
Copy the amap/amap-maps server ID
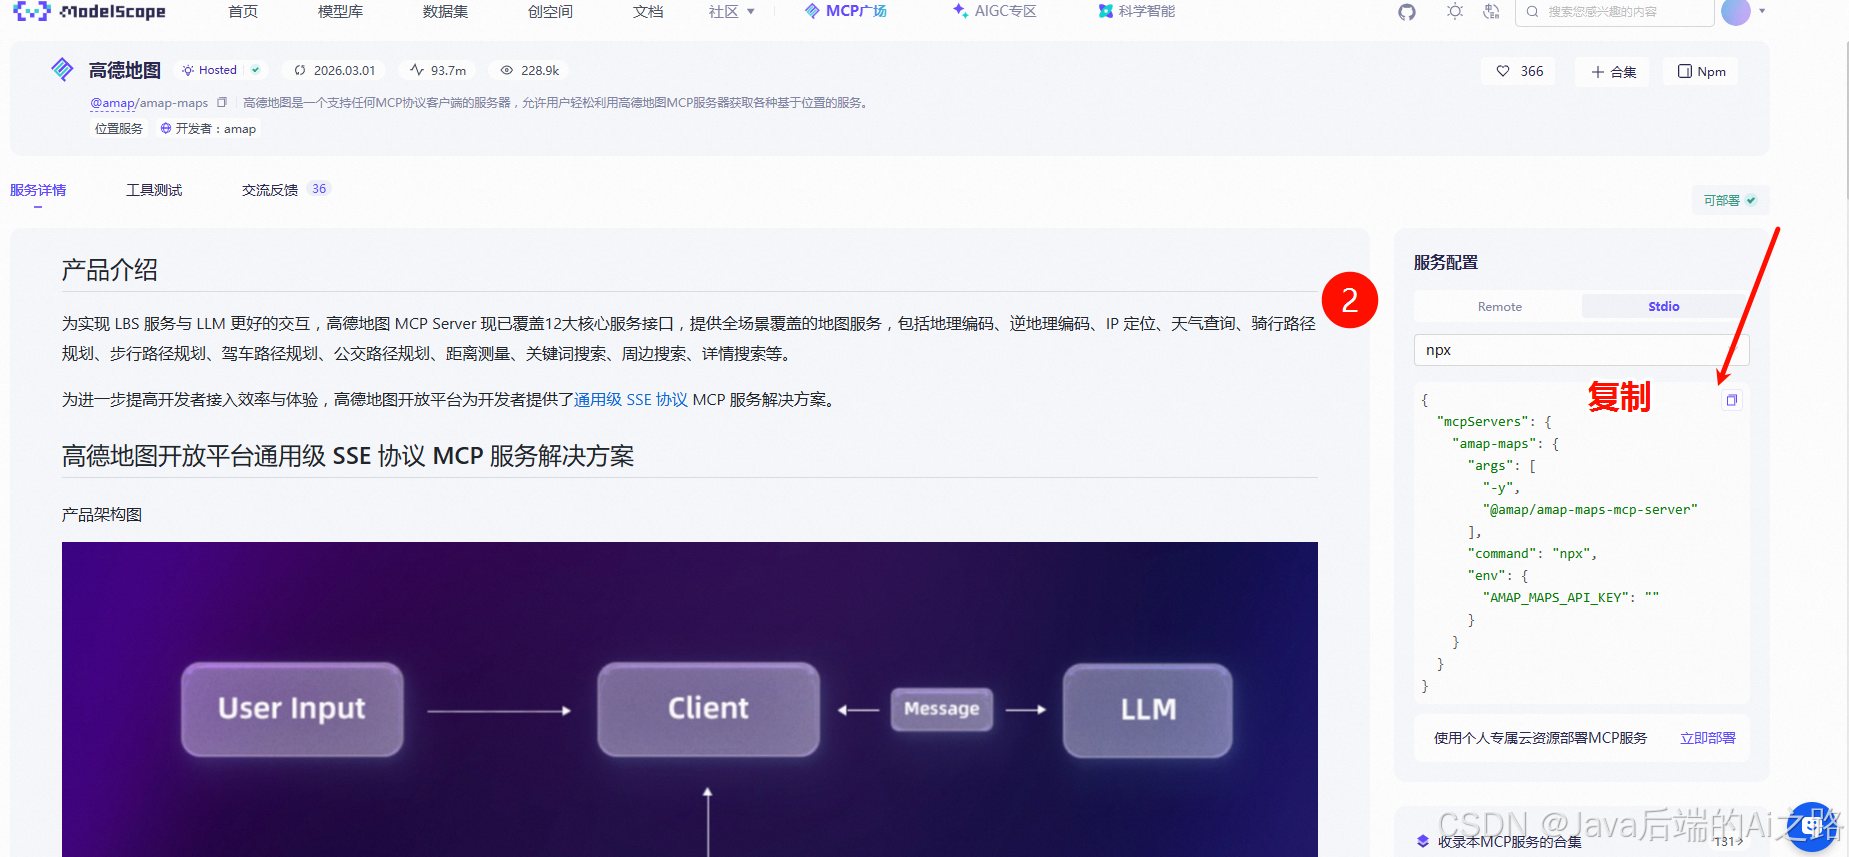[x=222, y=102]
